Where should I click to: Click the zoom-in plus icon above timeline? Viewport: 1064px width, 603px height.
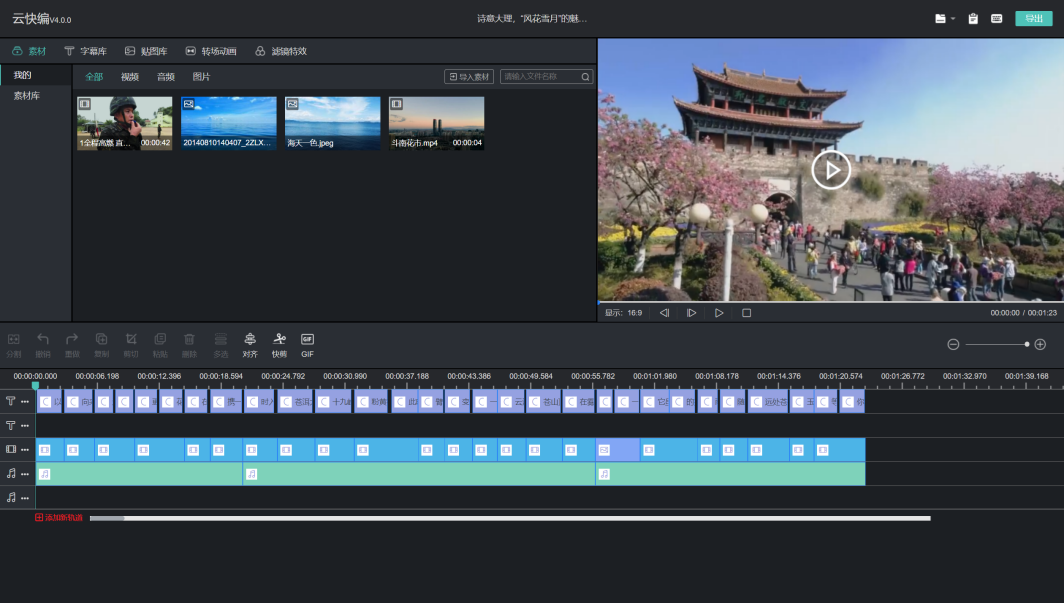(x=1040, y=344)
